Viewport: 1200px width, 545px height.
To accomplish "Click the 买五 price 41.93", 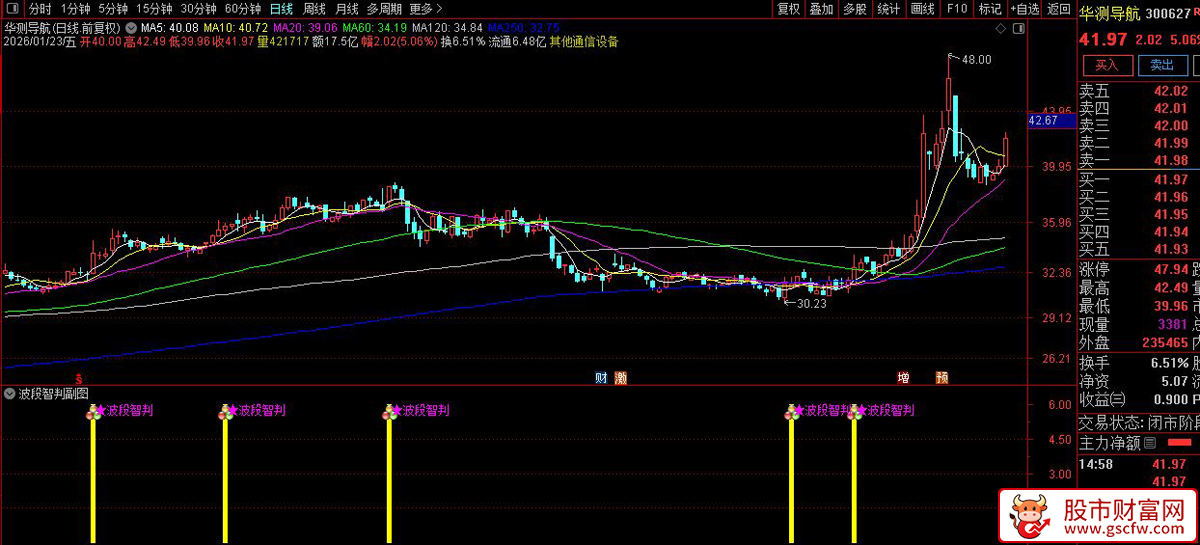I will 1171,249.
